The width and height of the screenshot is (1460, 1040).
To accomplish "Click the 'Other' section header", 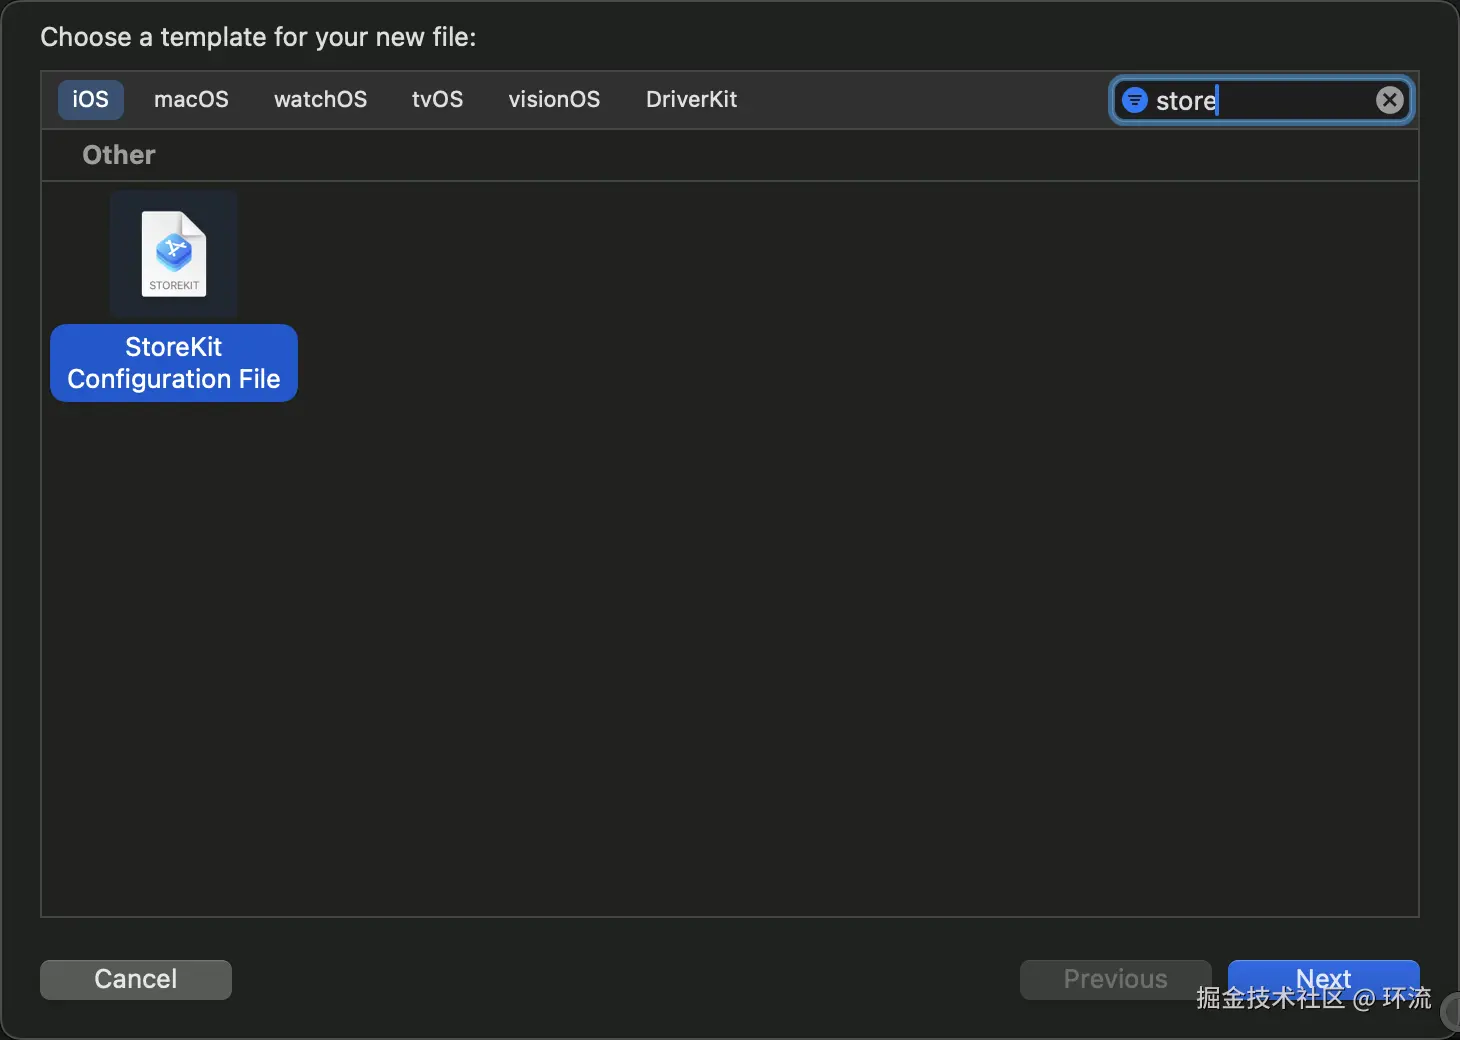I will [x=119, y=155].
